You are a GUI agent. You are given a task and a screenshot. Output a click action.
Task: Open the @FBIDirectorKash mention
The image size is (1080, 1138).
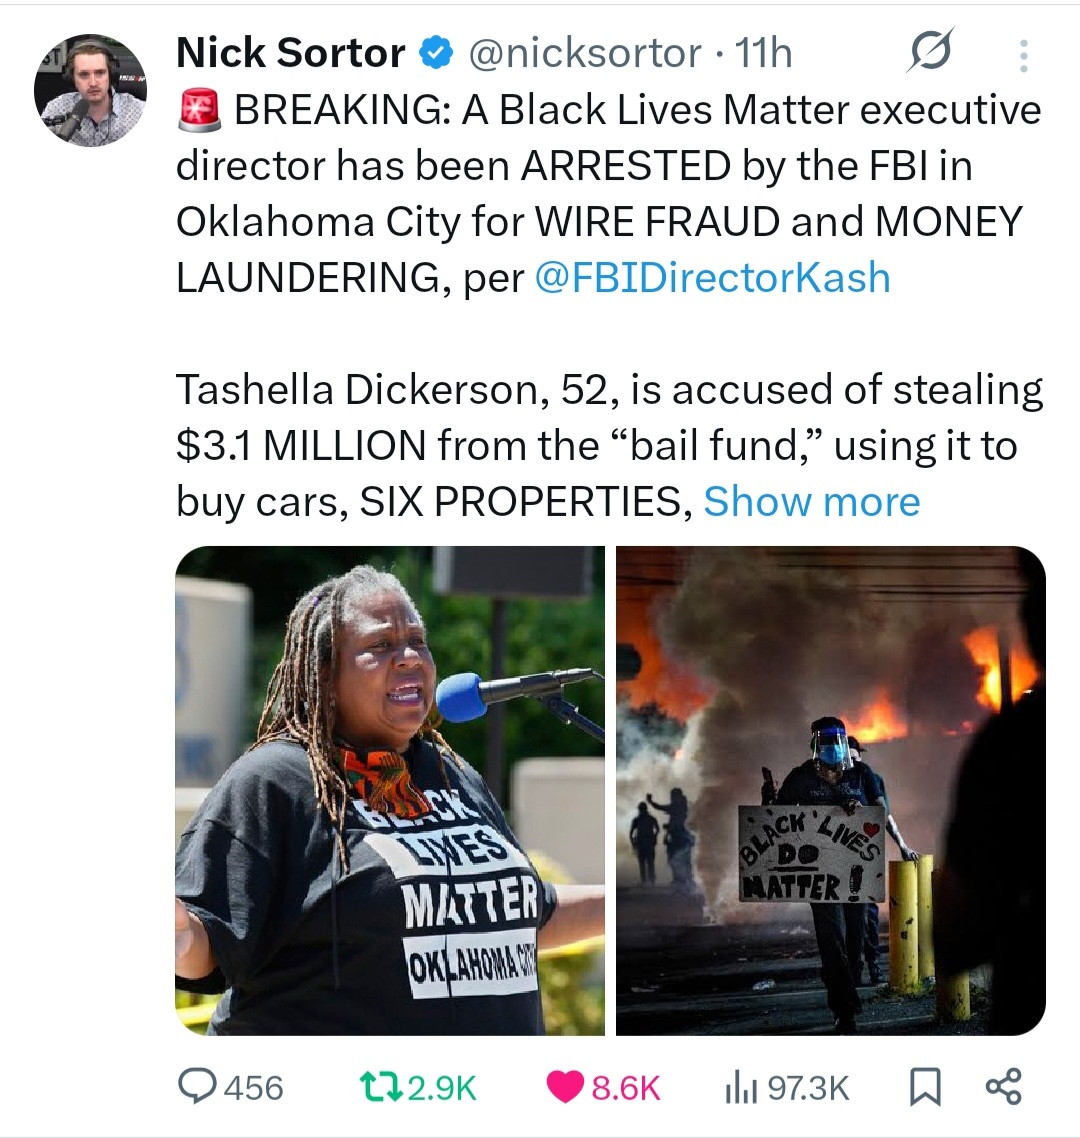pos(713,277)
